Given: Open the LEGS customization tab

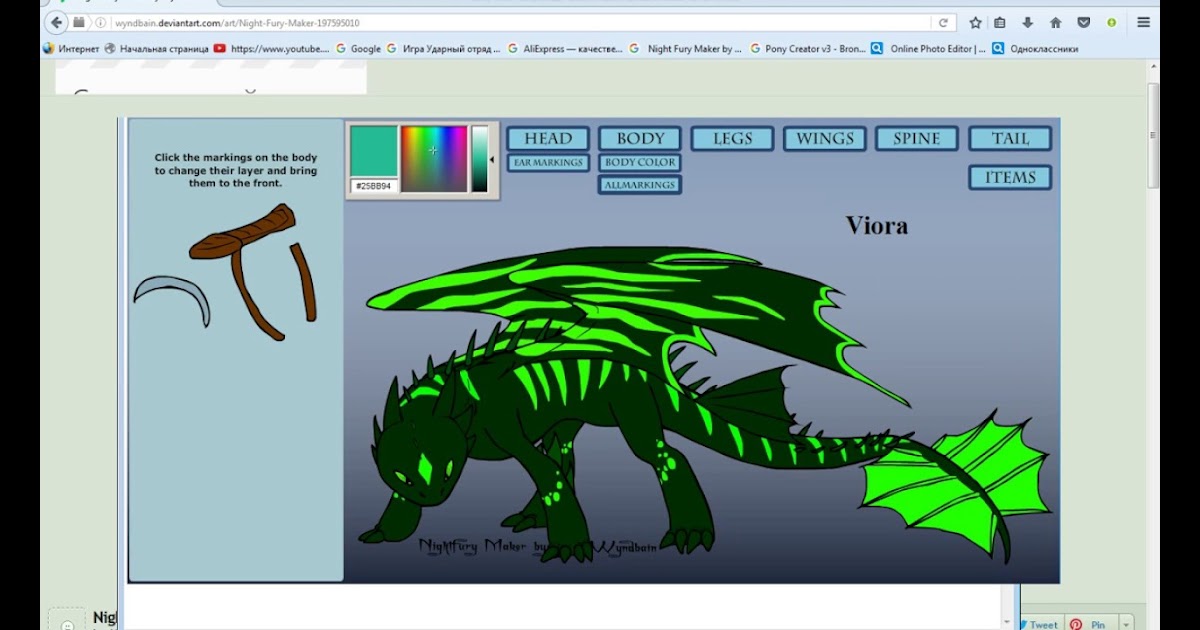Looking at the screenshot, I should 732,139.
